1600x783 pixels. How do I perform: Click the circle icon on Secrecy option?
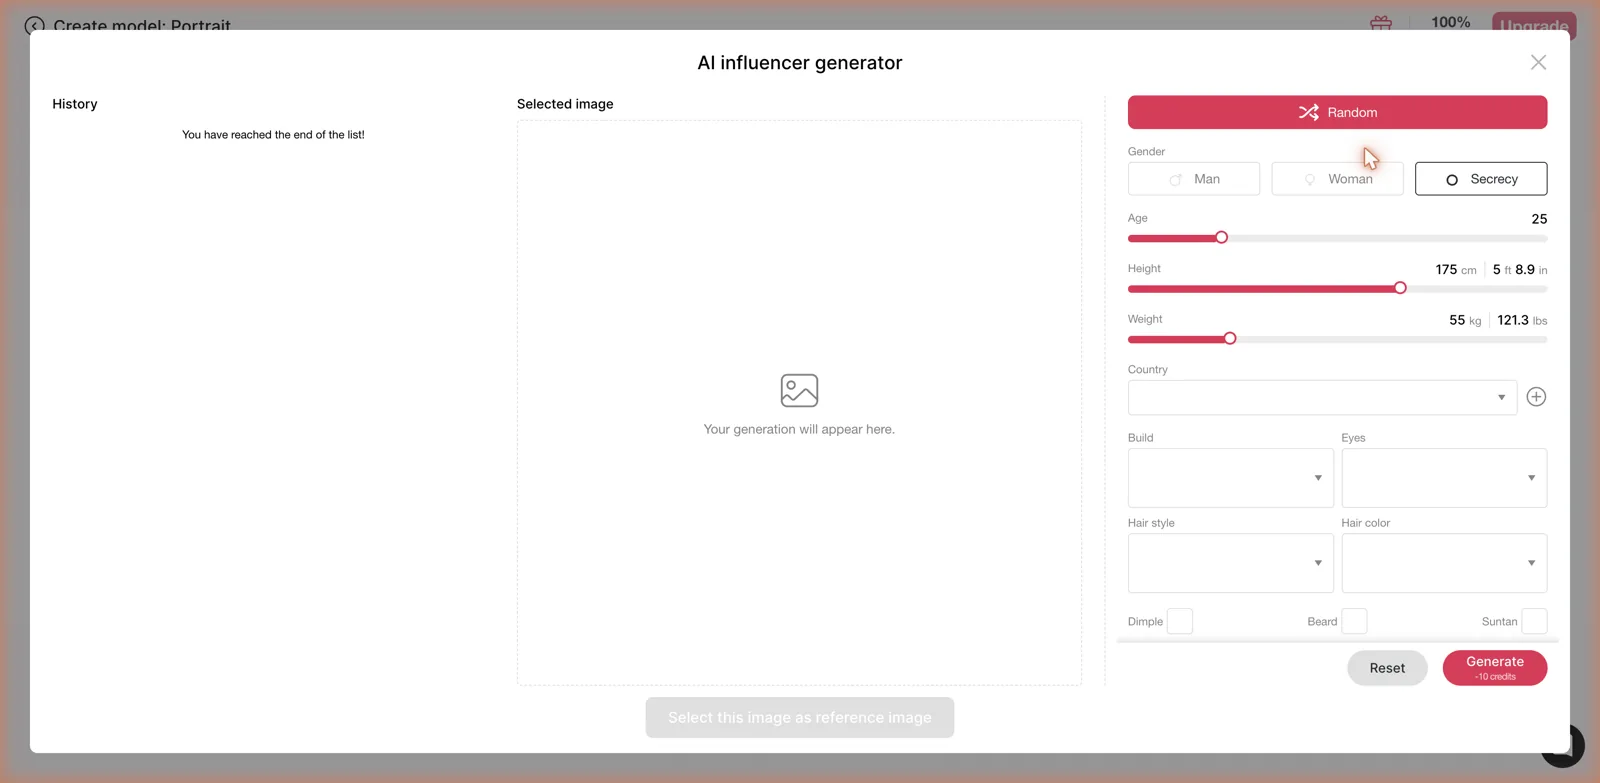pos(1452,180)
